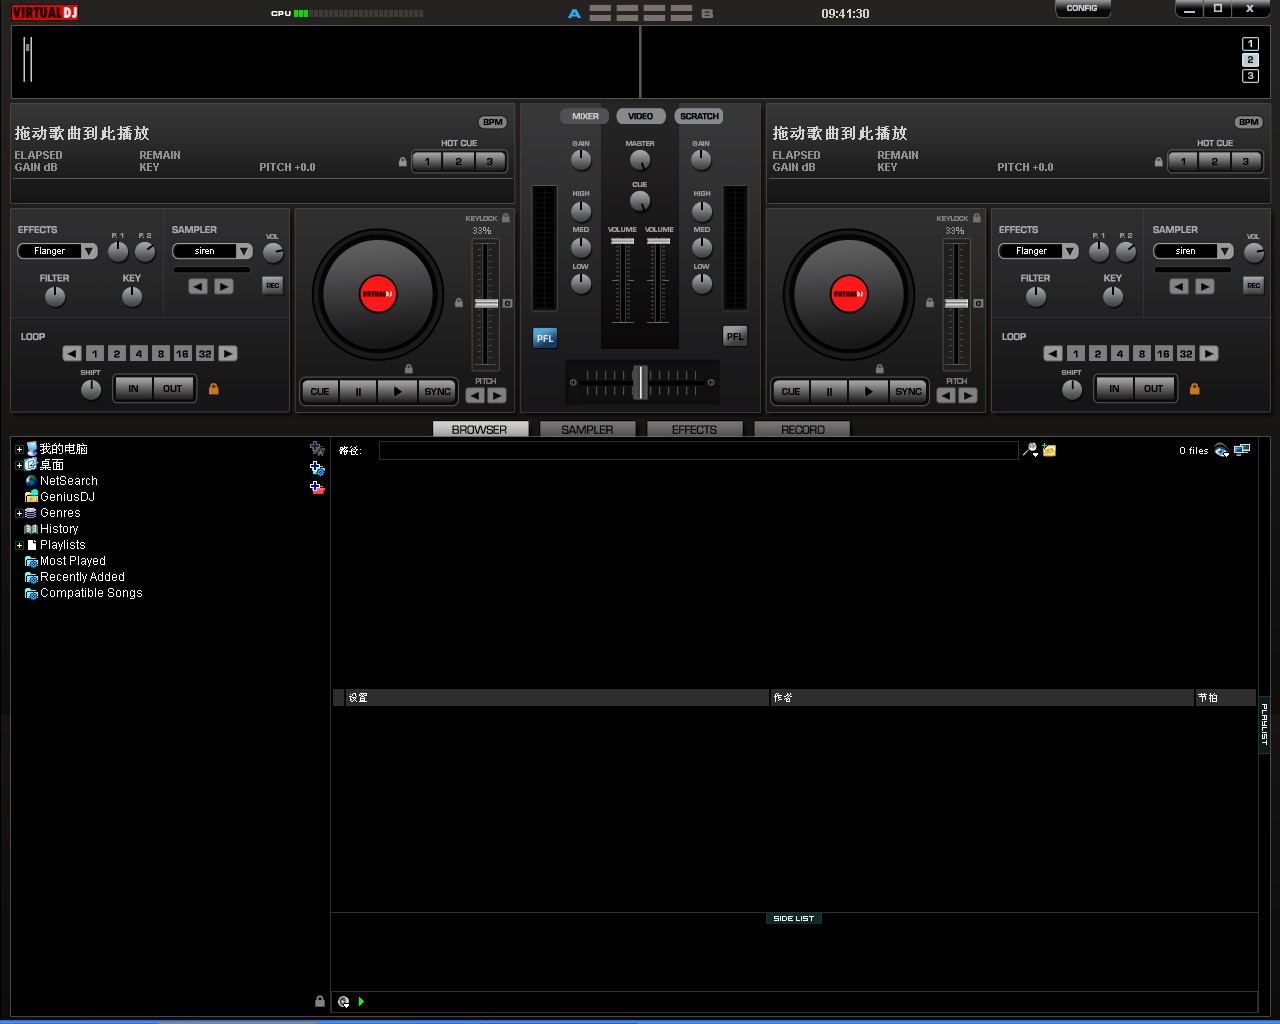Screen dimensions: 1280x1024
Task: Open the EFFECTS tab
Action: click(x=694, y=429)
